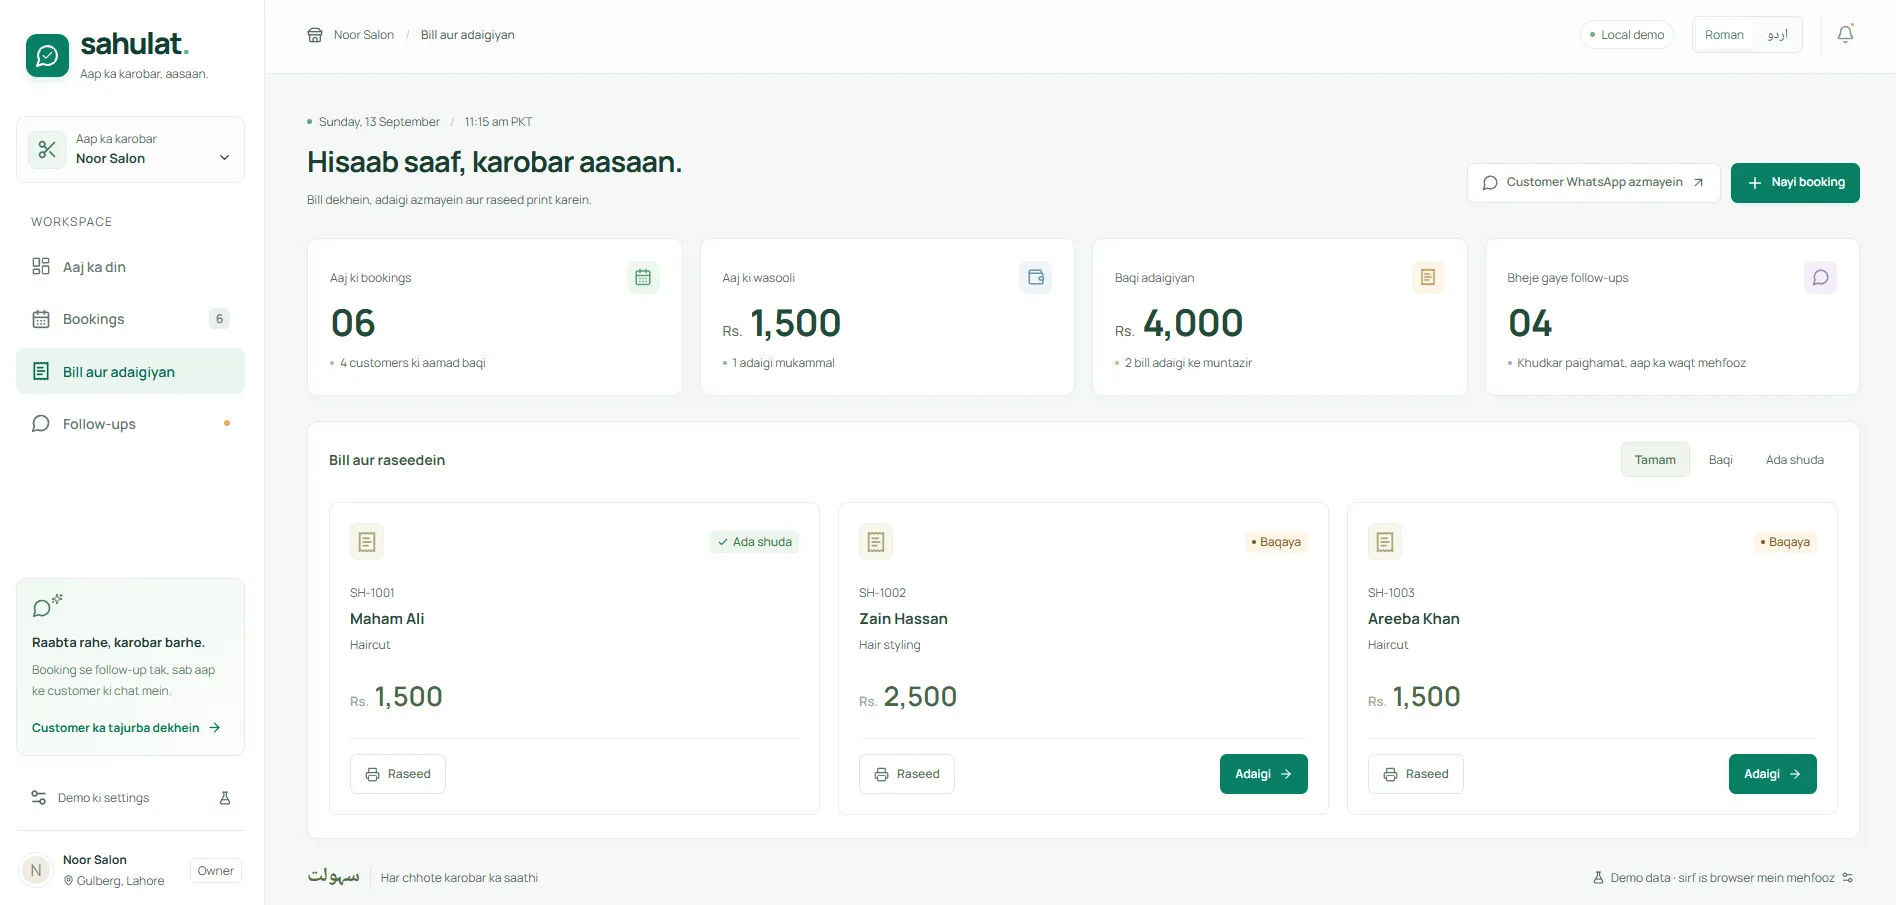The height and width of the screenshot is (905, 1896).
Task: Select the Ada shuda filter tab
Action: point(1794,460)
